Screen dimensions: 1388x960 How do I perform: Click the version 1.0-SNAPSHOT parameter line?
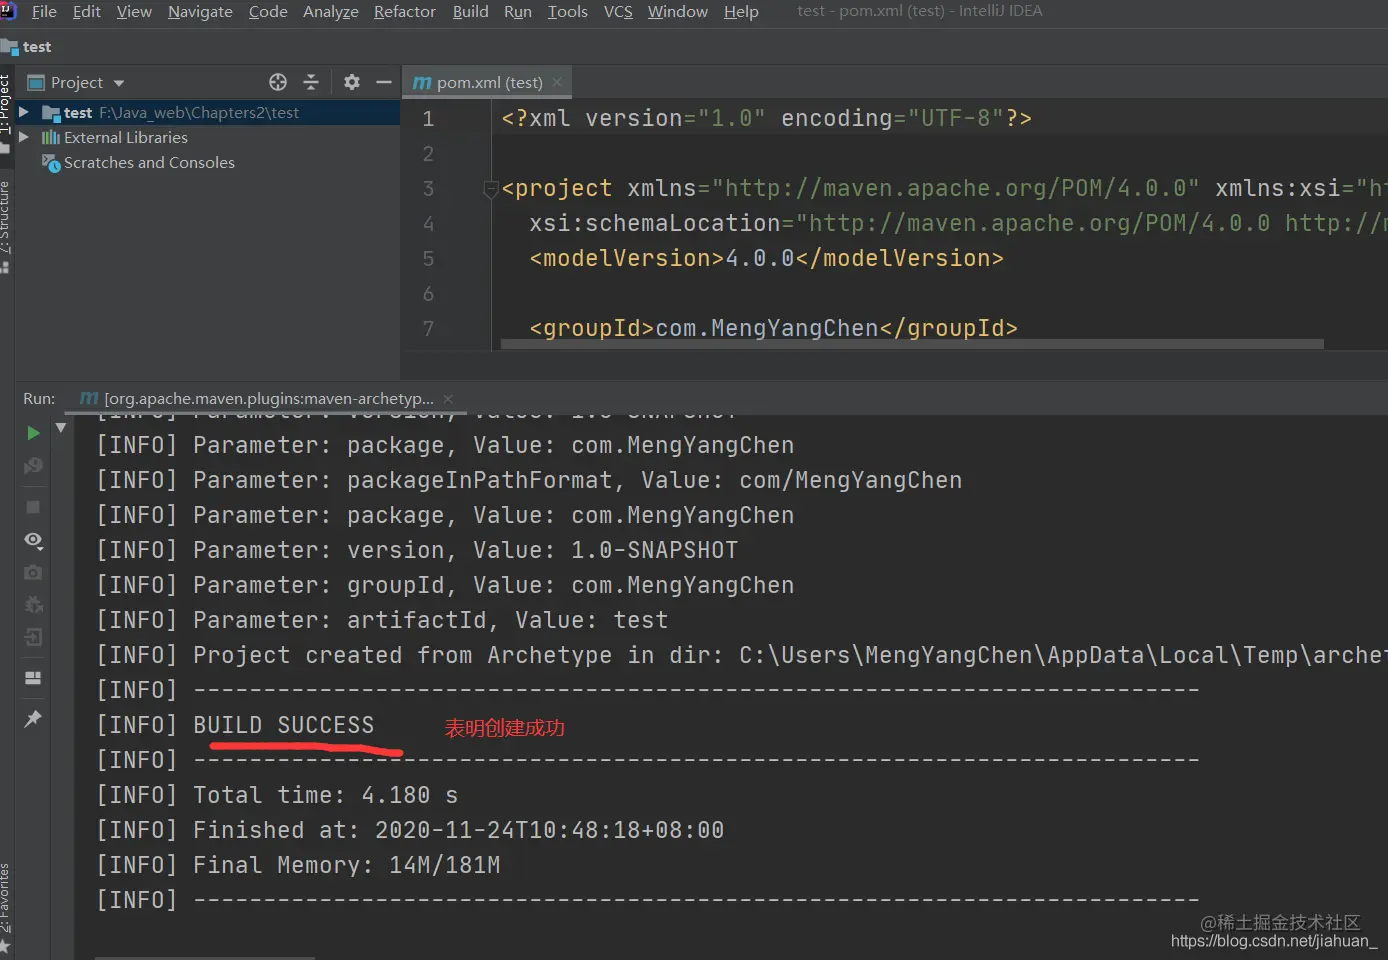(417, 550)
